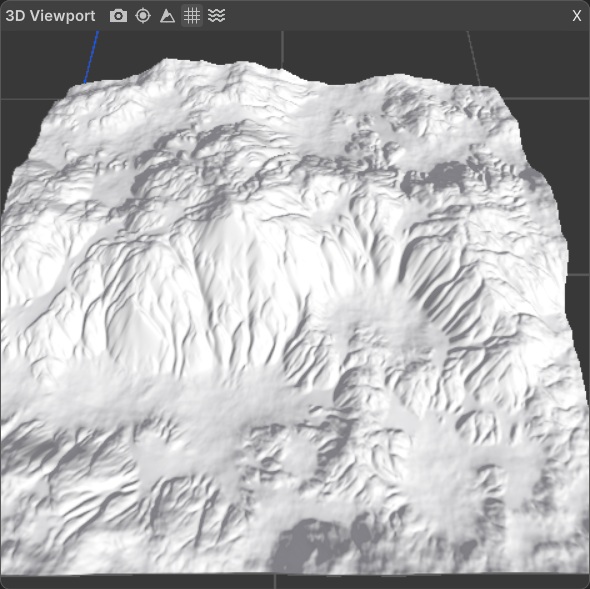The width and height of the screenshot is (590, 589).
Task: Click the triangle wireframe mesh icon
Action: (x=167, y=16)
